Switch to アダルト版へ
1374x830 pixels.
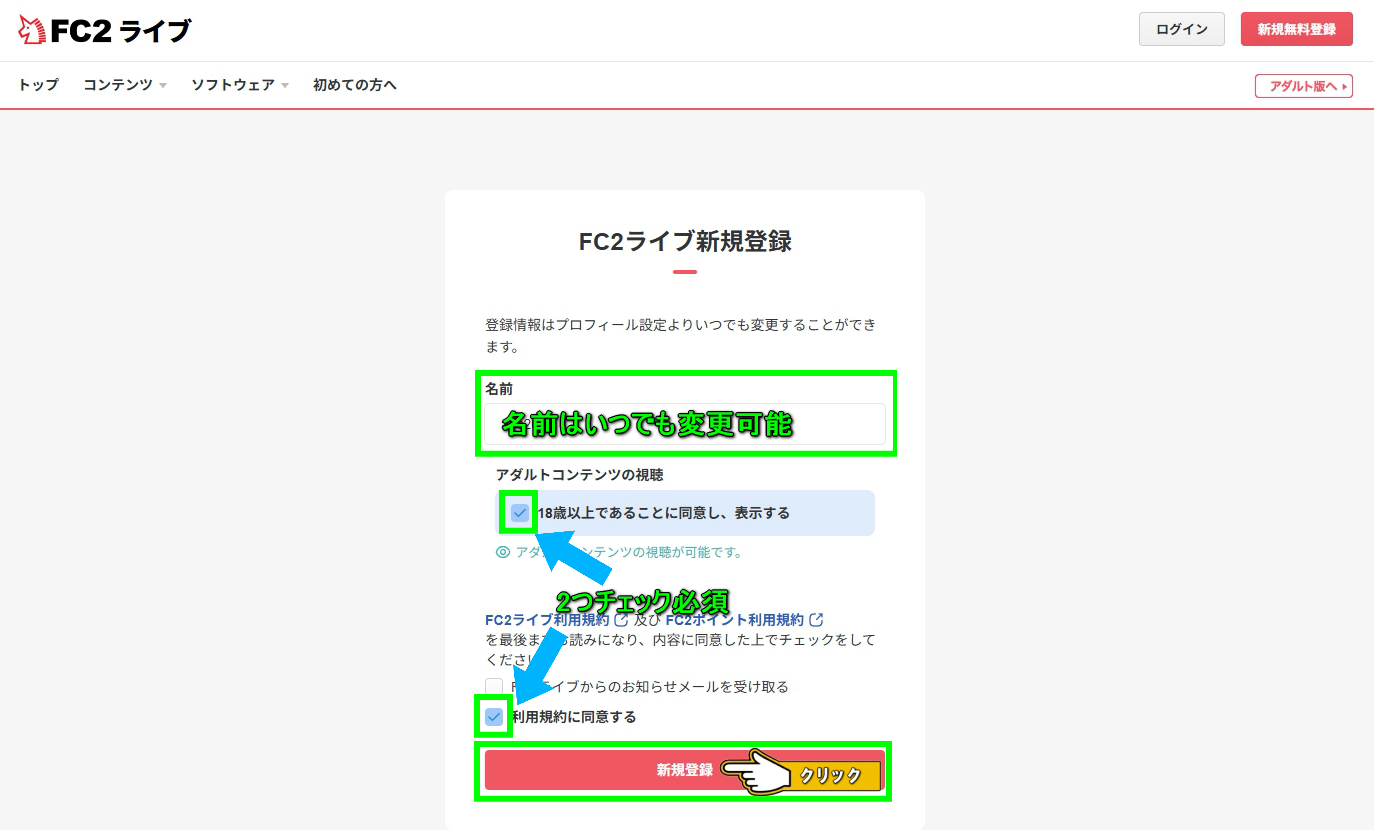coord(1304,86)
